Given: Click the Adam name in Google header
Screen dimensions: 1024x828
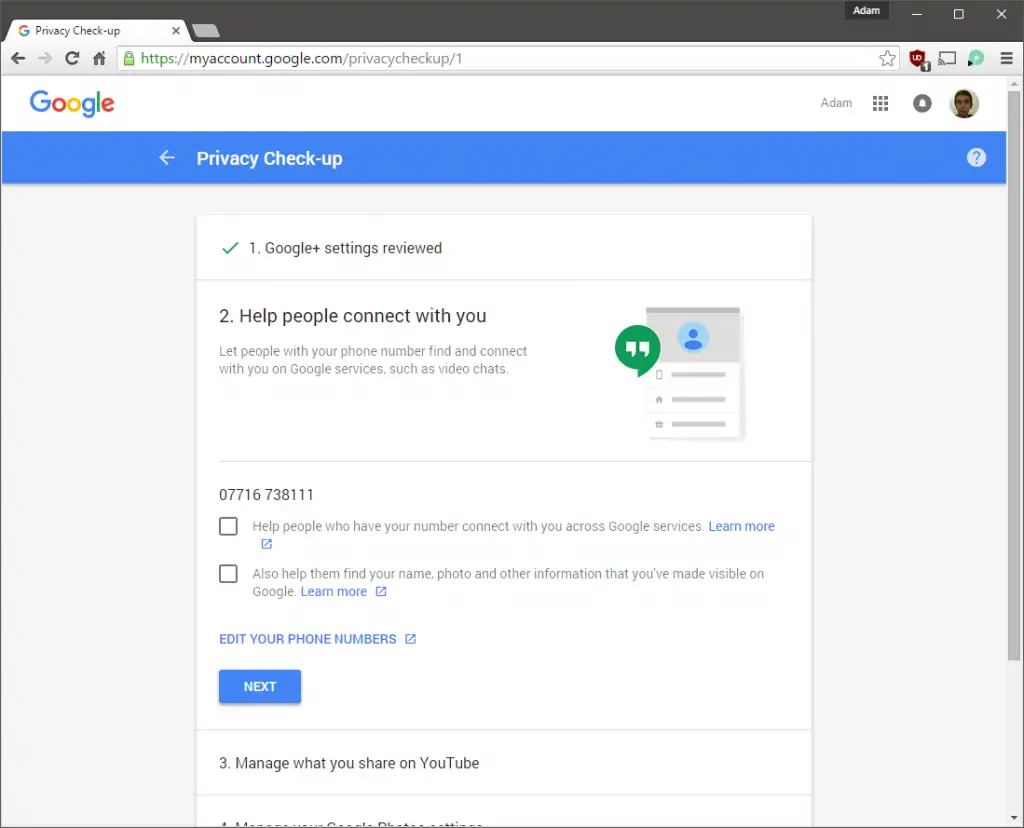Looking at the screenshot, I should click(836, 103).
